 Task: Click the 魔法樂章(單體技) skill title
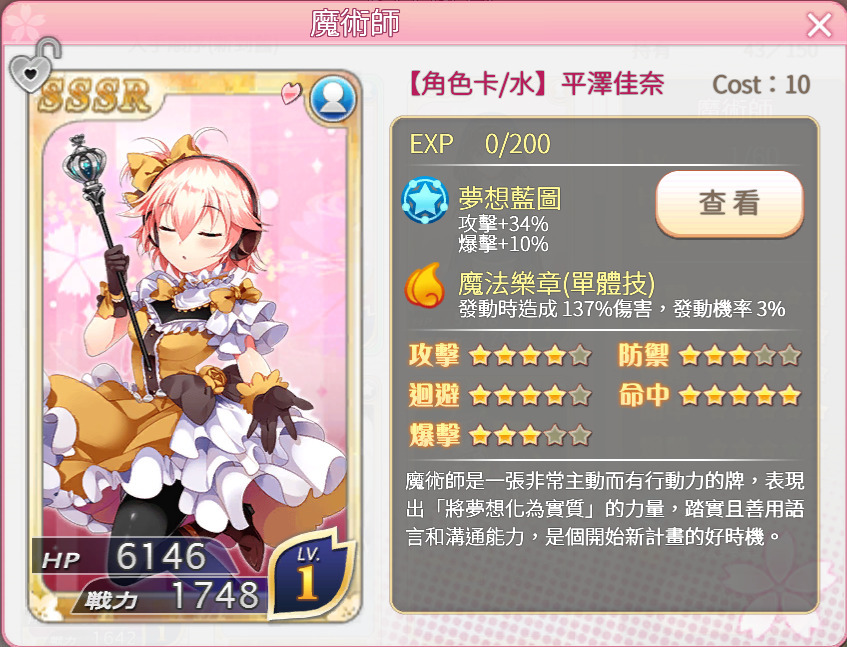click(556, 282)
